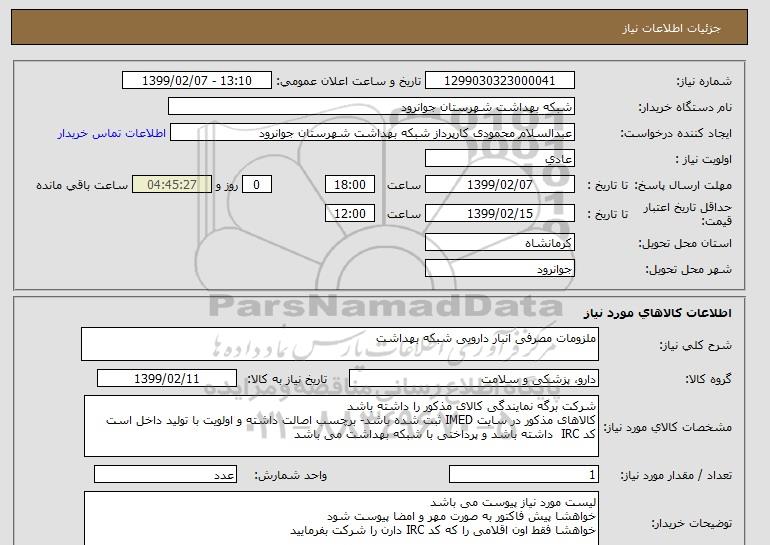The height and width of the screenshot is (545, 770).
Task: Click the deadline time field 18:00
Action: click(350, 185)
